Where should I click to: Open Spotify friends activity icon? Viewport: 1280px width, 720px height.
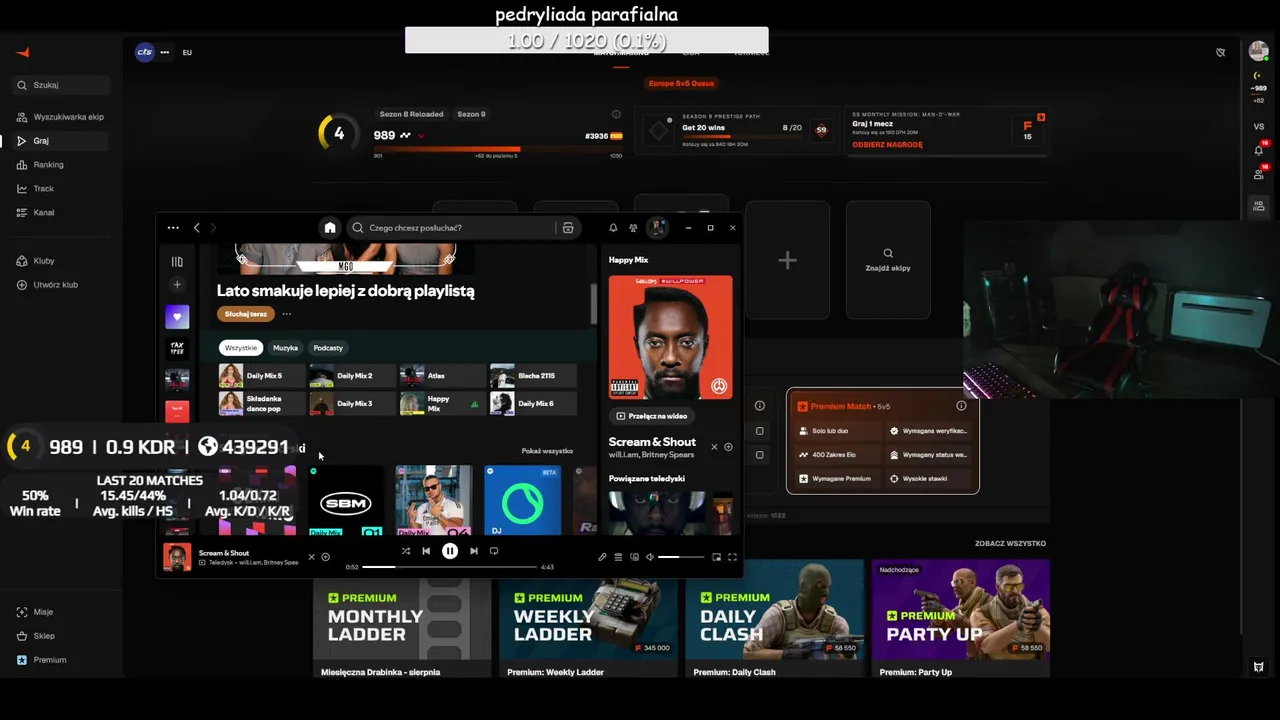click(x=633, y=228)
